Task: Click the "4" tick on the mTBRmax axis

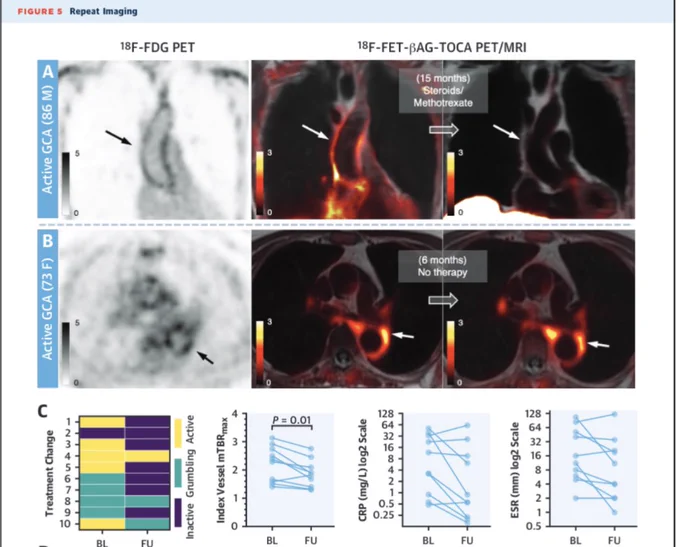Action: (x=235, y=414)
